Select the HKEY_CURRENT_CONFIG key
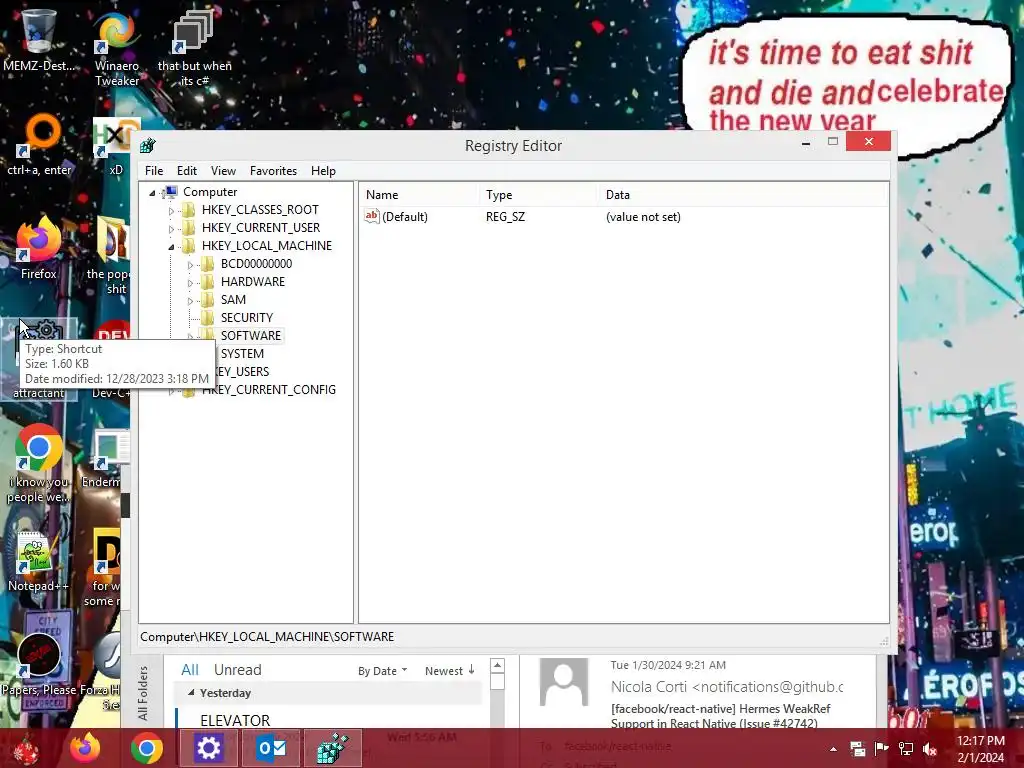 (x=268, y=390)
